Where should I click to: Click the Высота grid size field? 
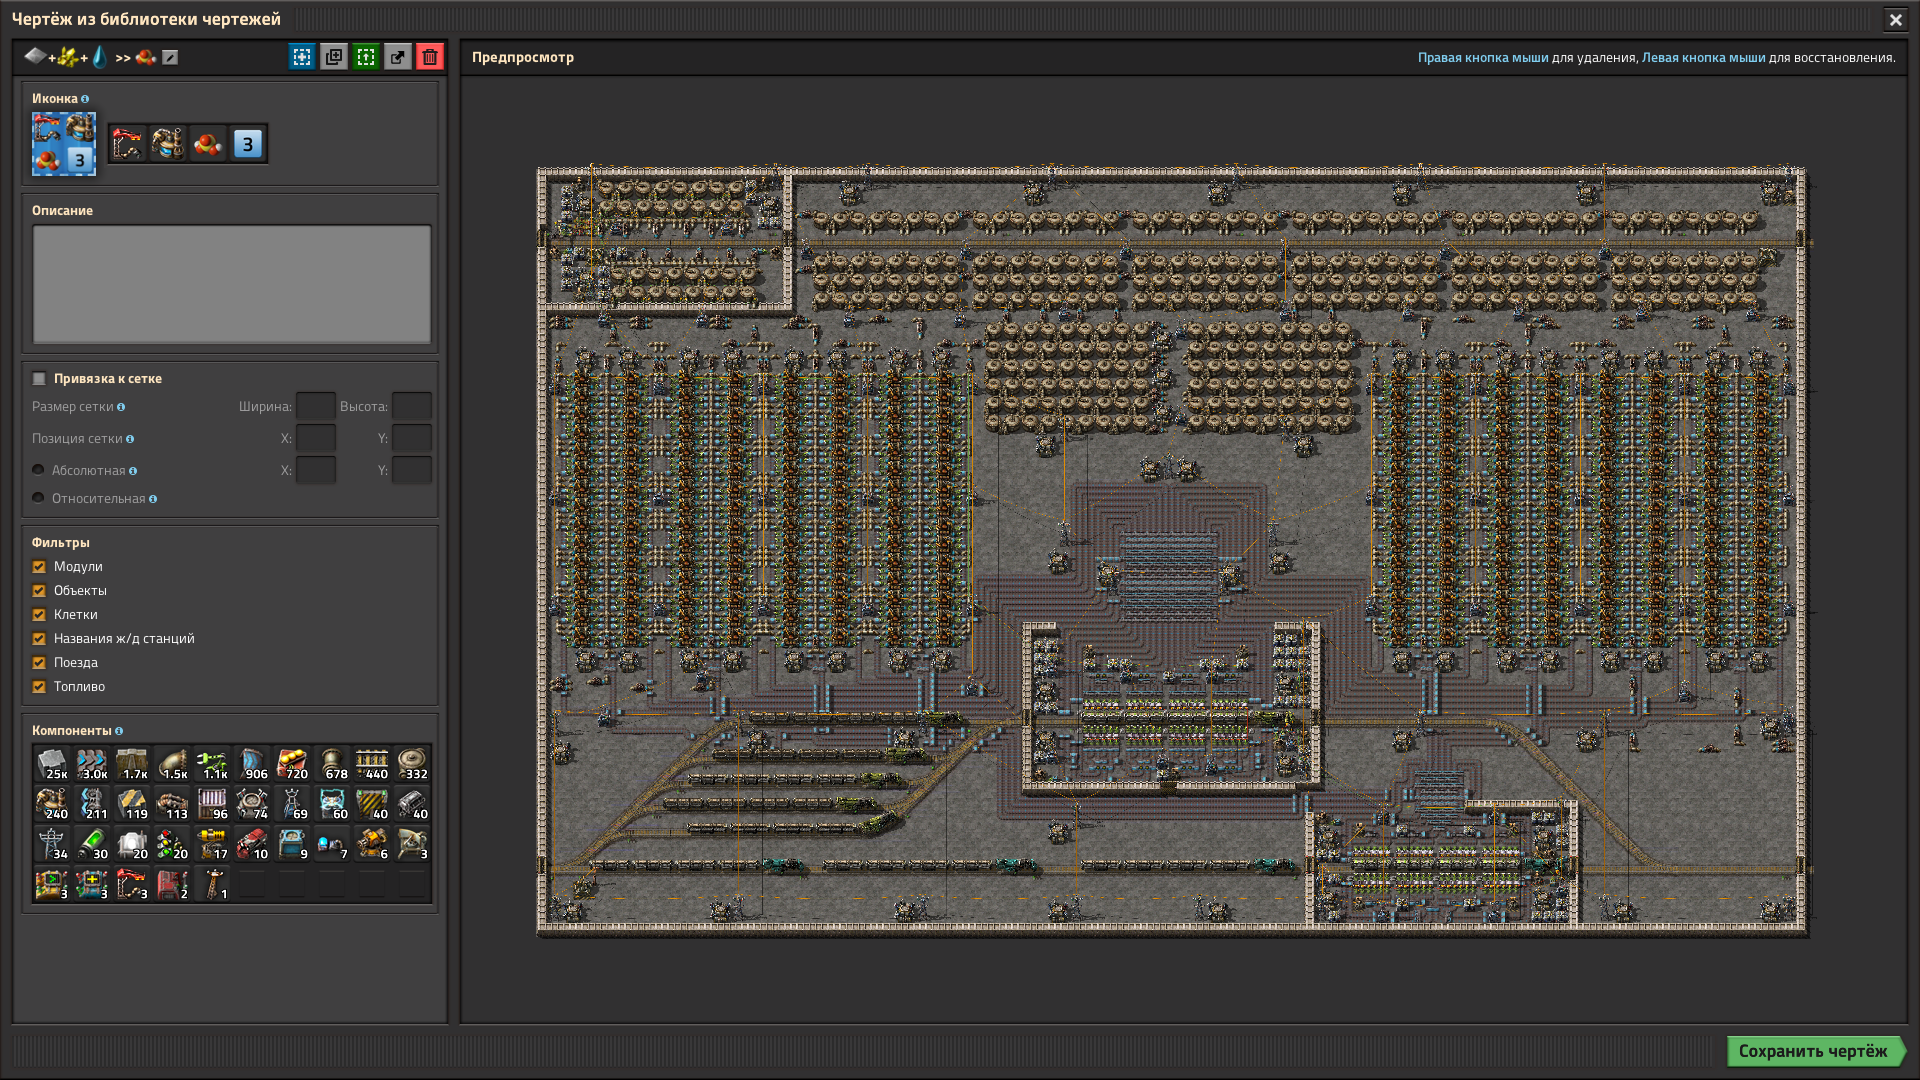click(412, 407)
